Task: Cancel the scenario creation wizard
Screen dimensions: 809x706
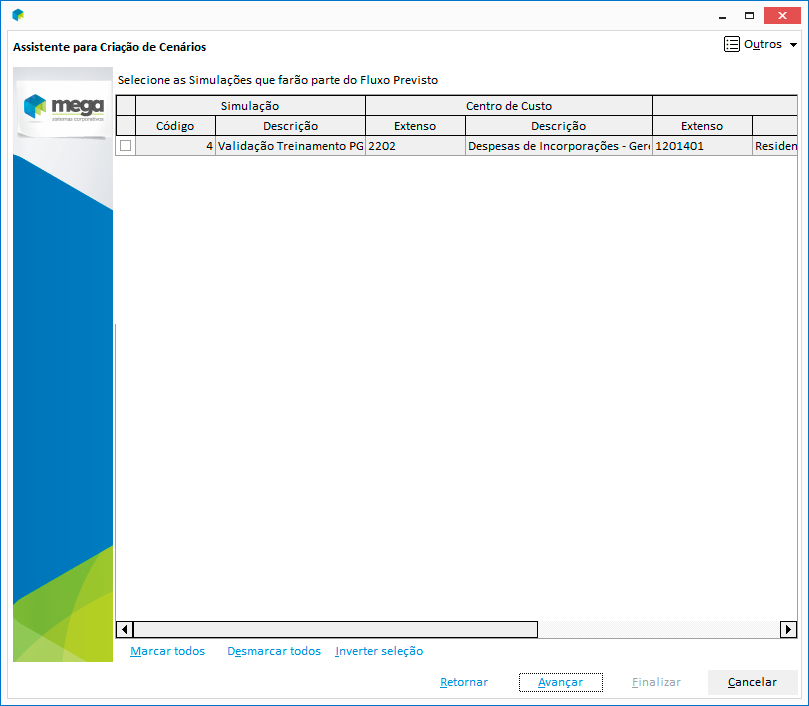Action: coord(752,682)
